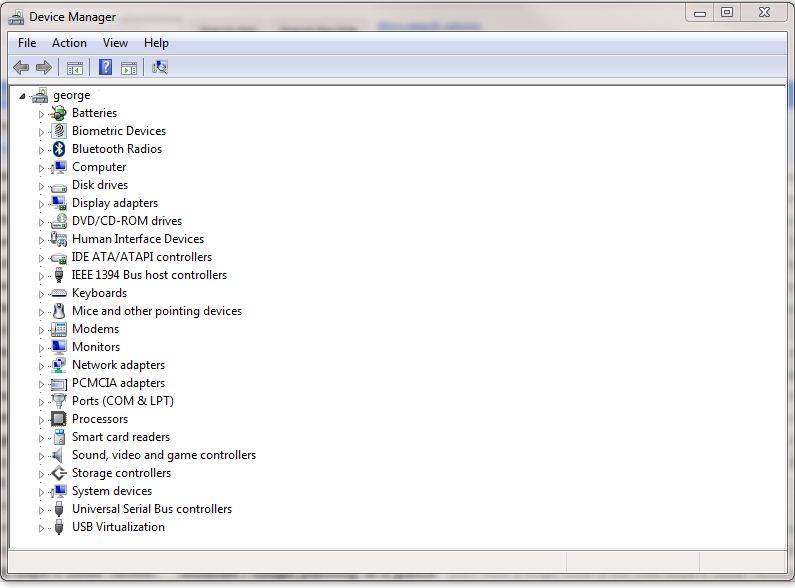Click the speaker icon for Sound controllers
Screen dimensions: 795x588
click(58, 455)
